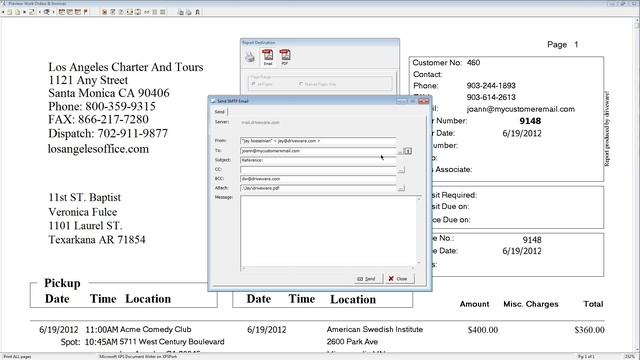The image size is (640, 360).
Task: Click into the empty CC field
Action: 318,169
